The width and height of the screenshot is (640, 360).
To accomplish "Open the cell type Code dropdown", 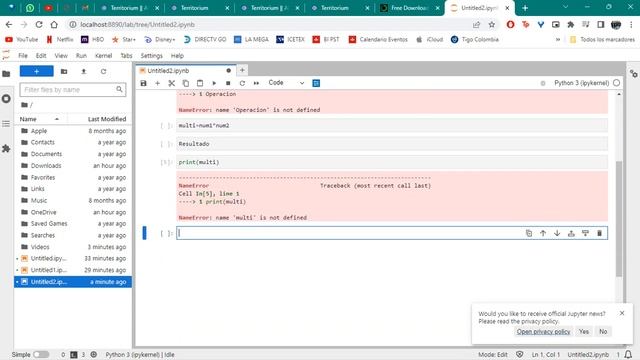I will (x=286, y=83).
